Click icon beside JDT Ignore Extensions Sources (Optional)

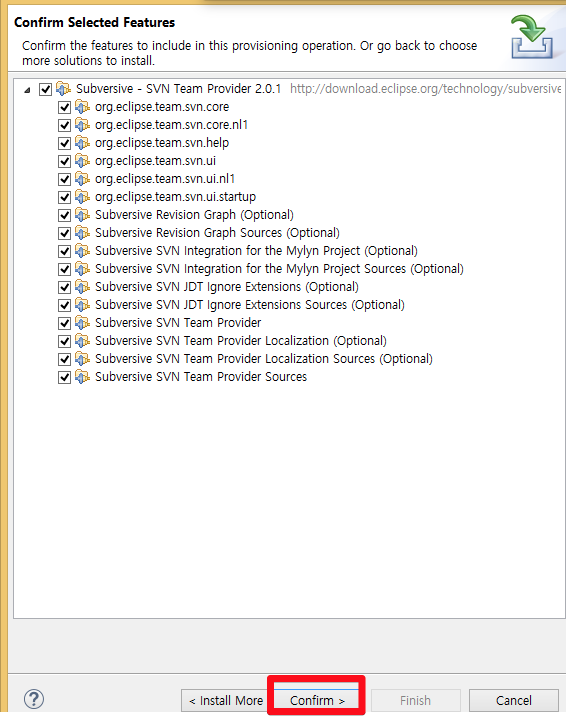click(82, 305)
